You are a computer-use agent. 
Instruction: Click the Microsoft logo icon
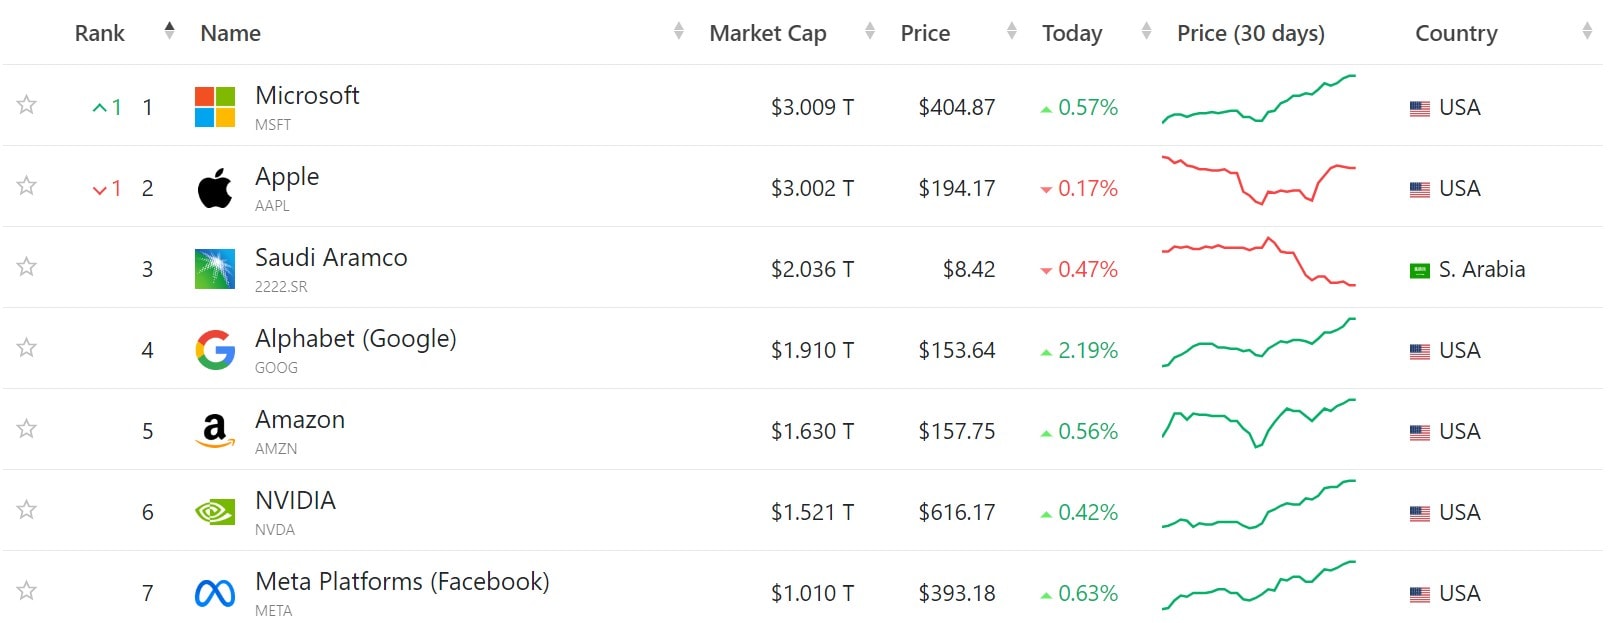[215, 107]
